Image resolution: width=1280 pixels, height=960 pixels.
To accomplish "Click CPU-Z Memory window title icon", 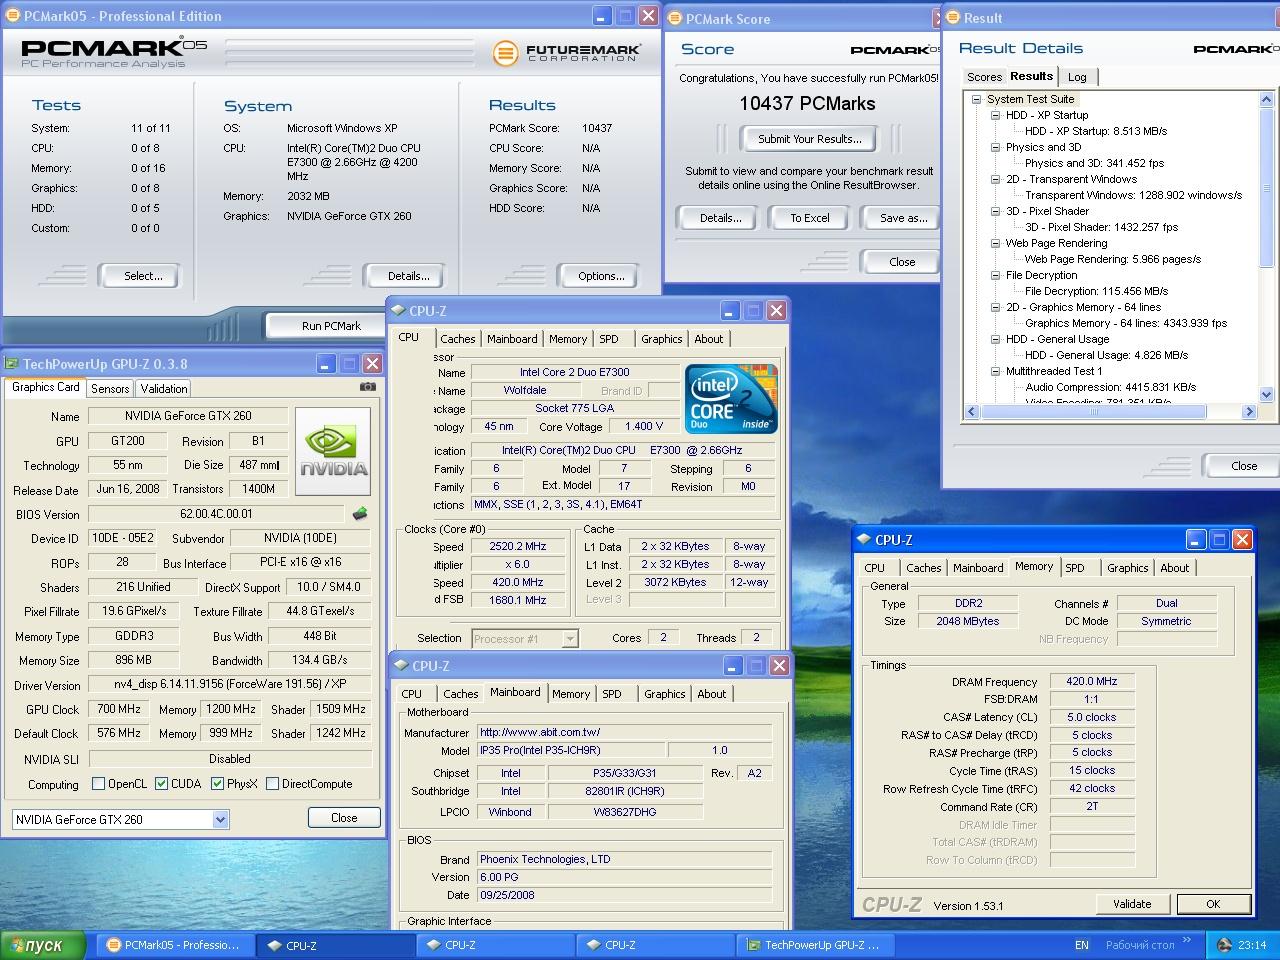I will (x=864, y=540).
